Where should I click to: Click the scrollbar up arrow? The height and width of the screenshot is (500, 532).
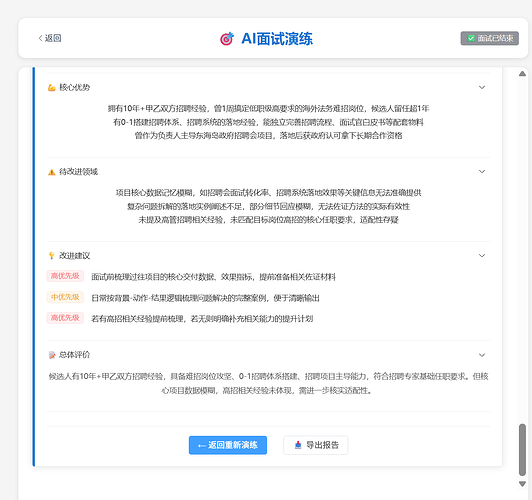(522, 74)
